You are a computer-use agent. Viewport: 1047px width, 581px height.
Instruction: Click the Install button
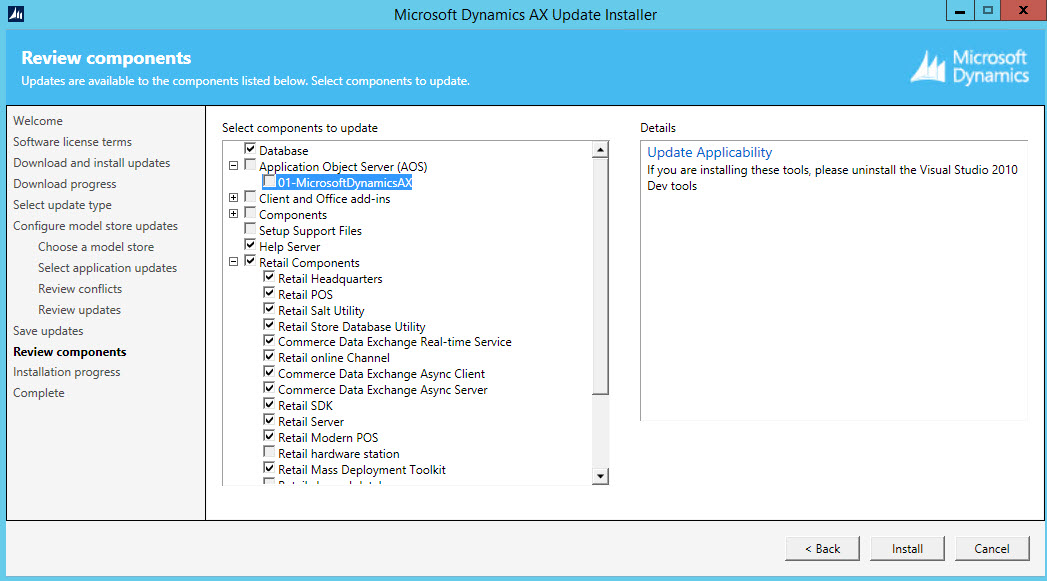tap(907, 548)
